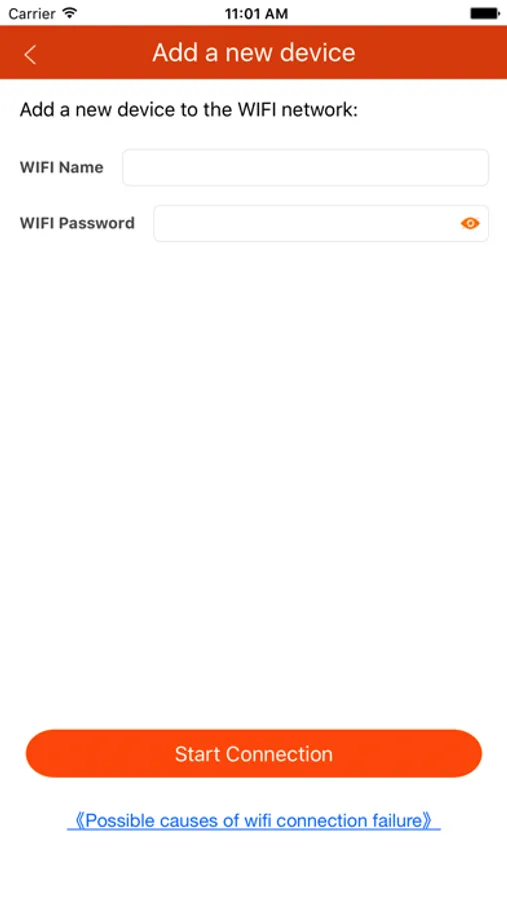Click the Start Connection button

(x=254, y=754)
